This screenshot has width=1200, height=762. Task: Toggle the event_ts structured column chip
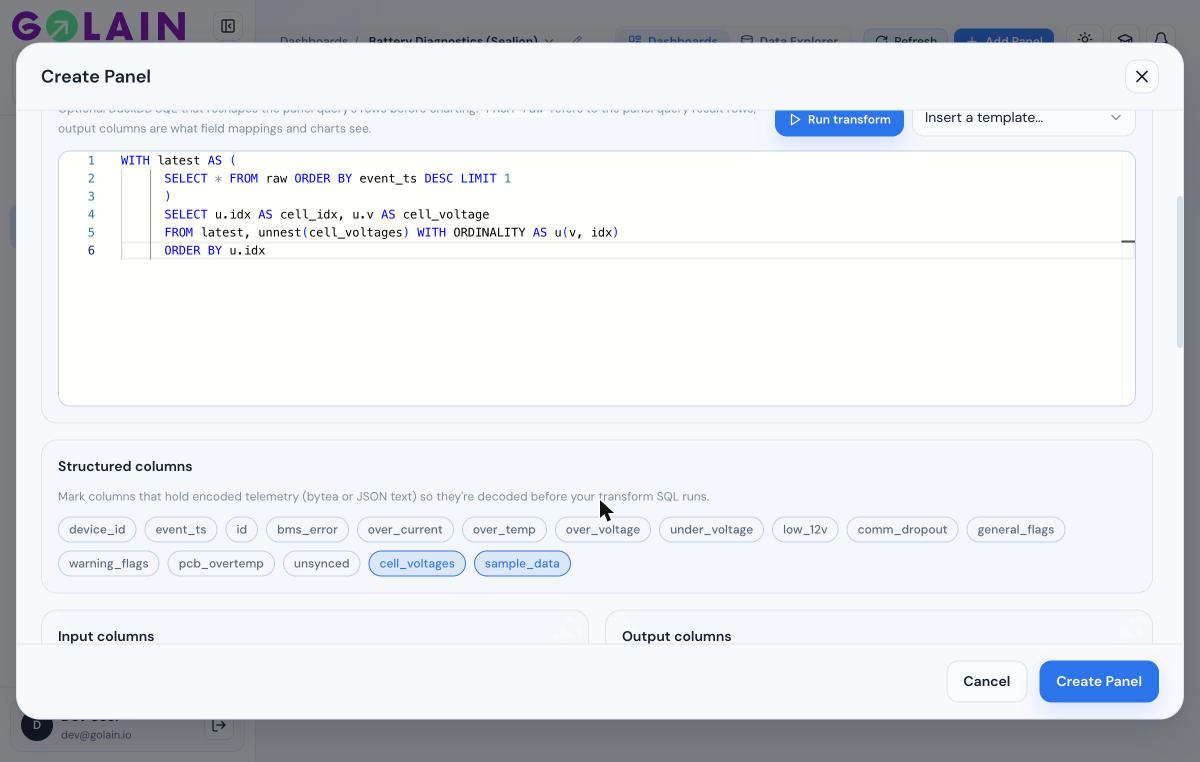(x=181, y=529)
